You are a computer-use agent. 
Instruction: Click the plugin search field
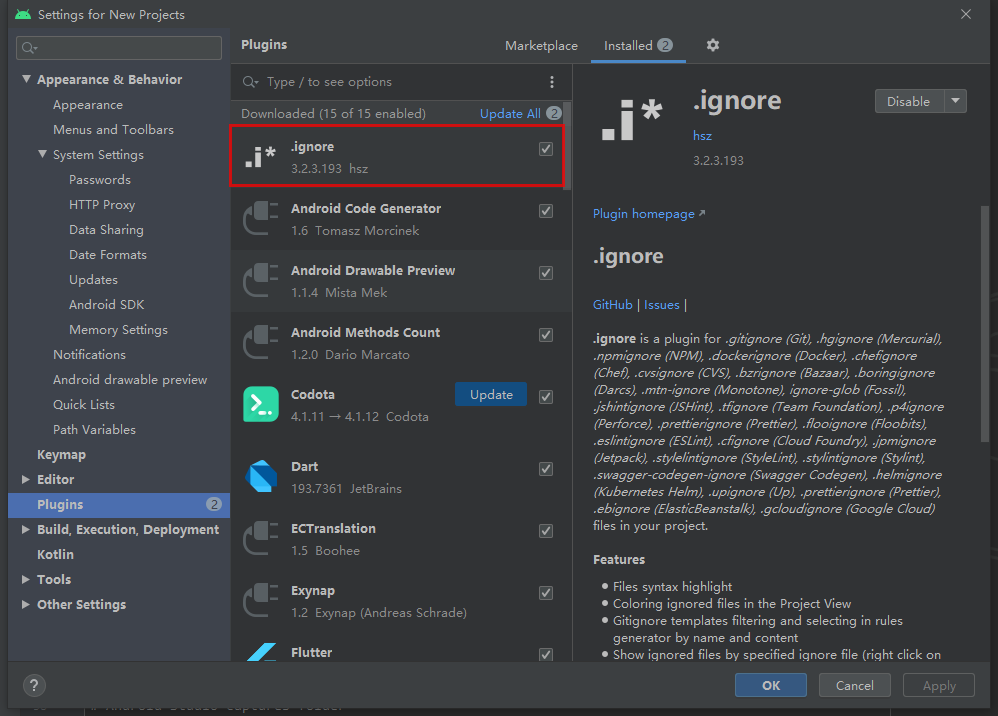pos(400,82)
